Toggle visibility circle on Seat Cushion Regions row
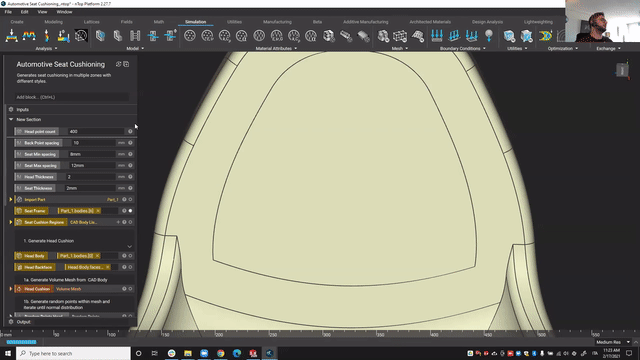 tap(131, 222)
